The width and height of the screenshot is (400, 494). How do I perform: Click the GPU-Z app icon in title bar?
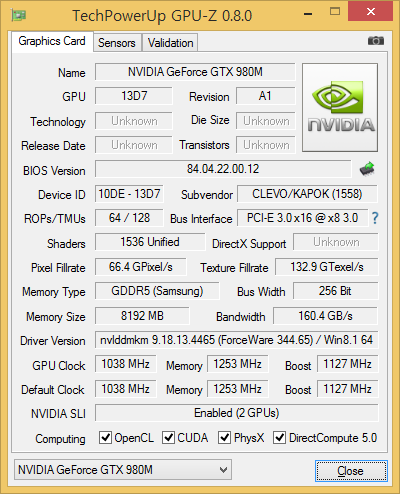pos(19,15)
